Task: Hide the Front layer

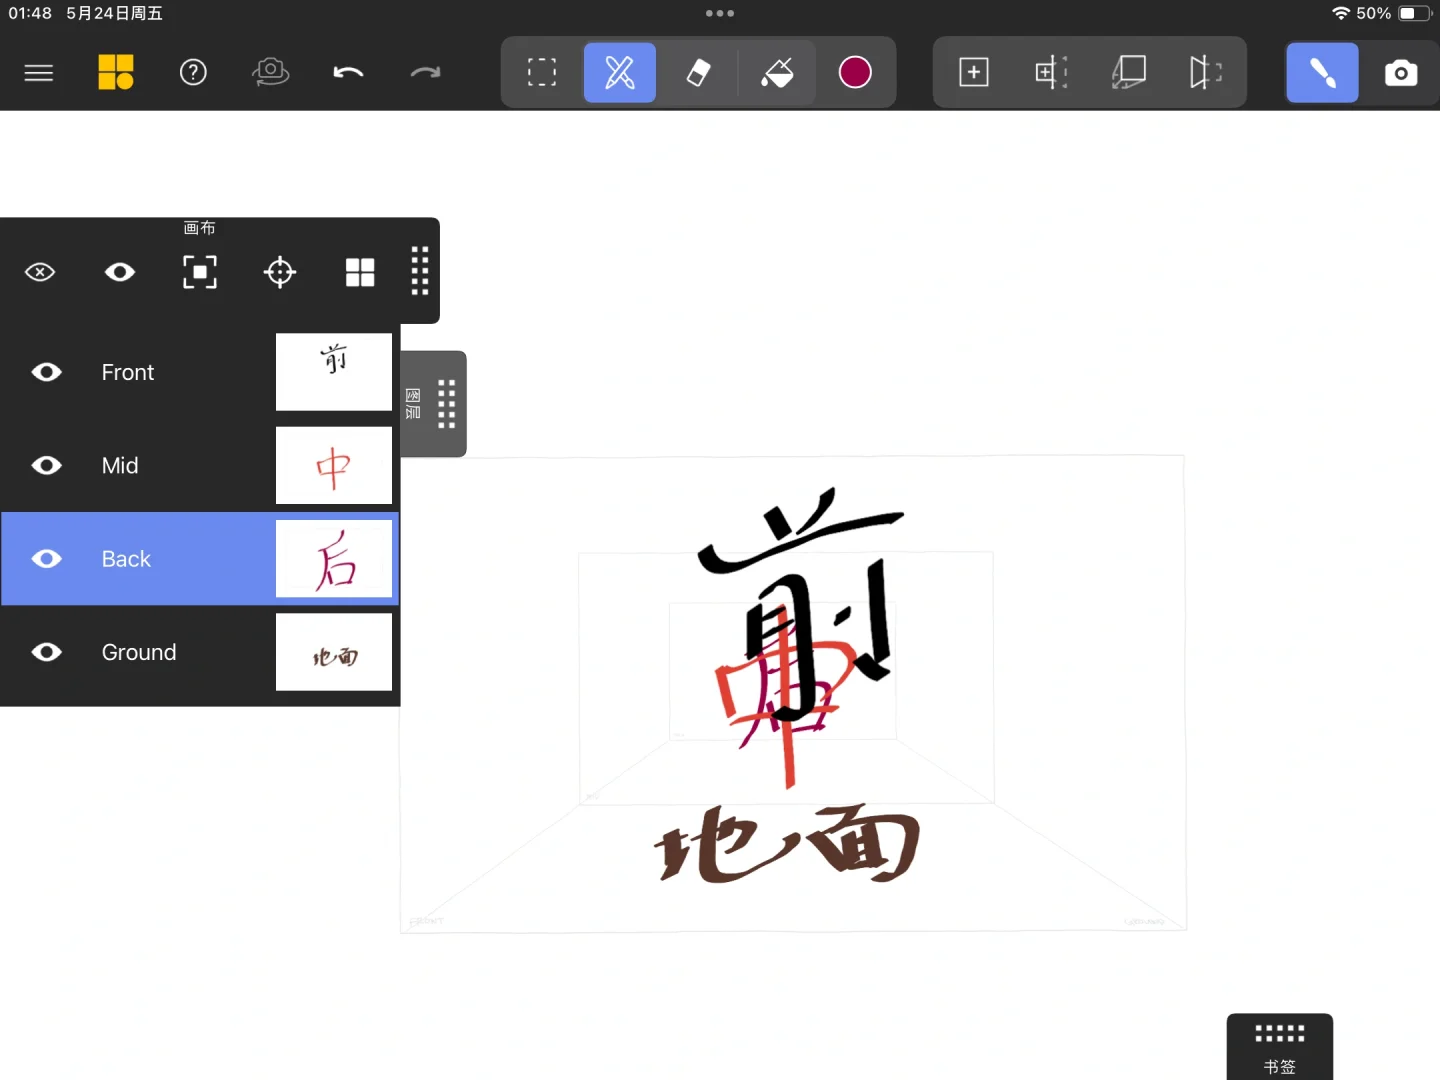Action: pos(46,372)
